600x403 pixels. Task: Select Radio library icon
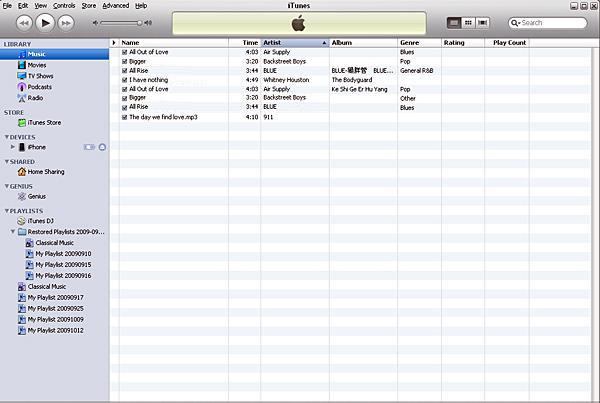tap(22, 98)
